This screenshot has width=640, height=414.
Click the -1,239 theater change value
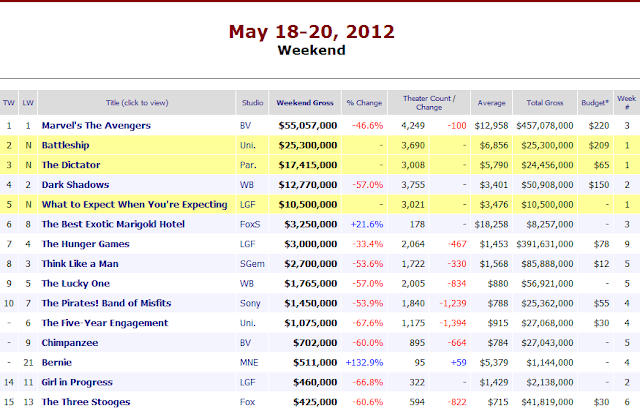click(x=453, y=303)
